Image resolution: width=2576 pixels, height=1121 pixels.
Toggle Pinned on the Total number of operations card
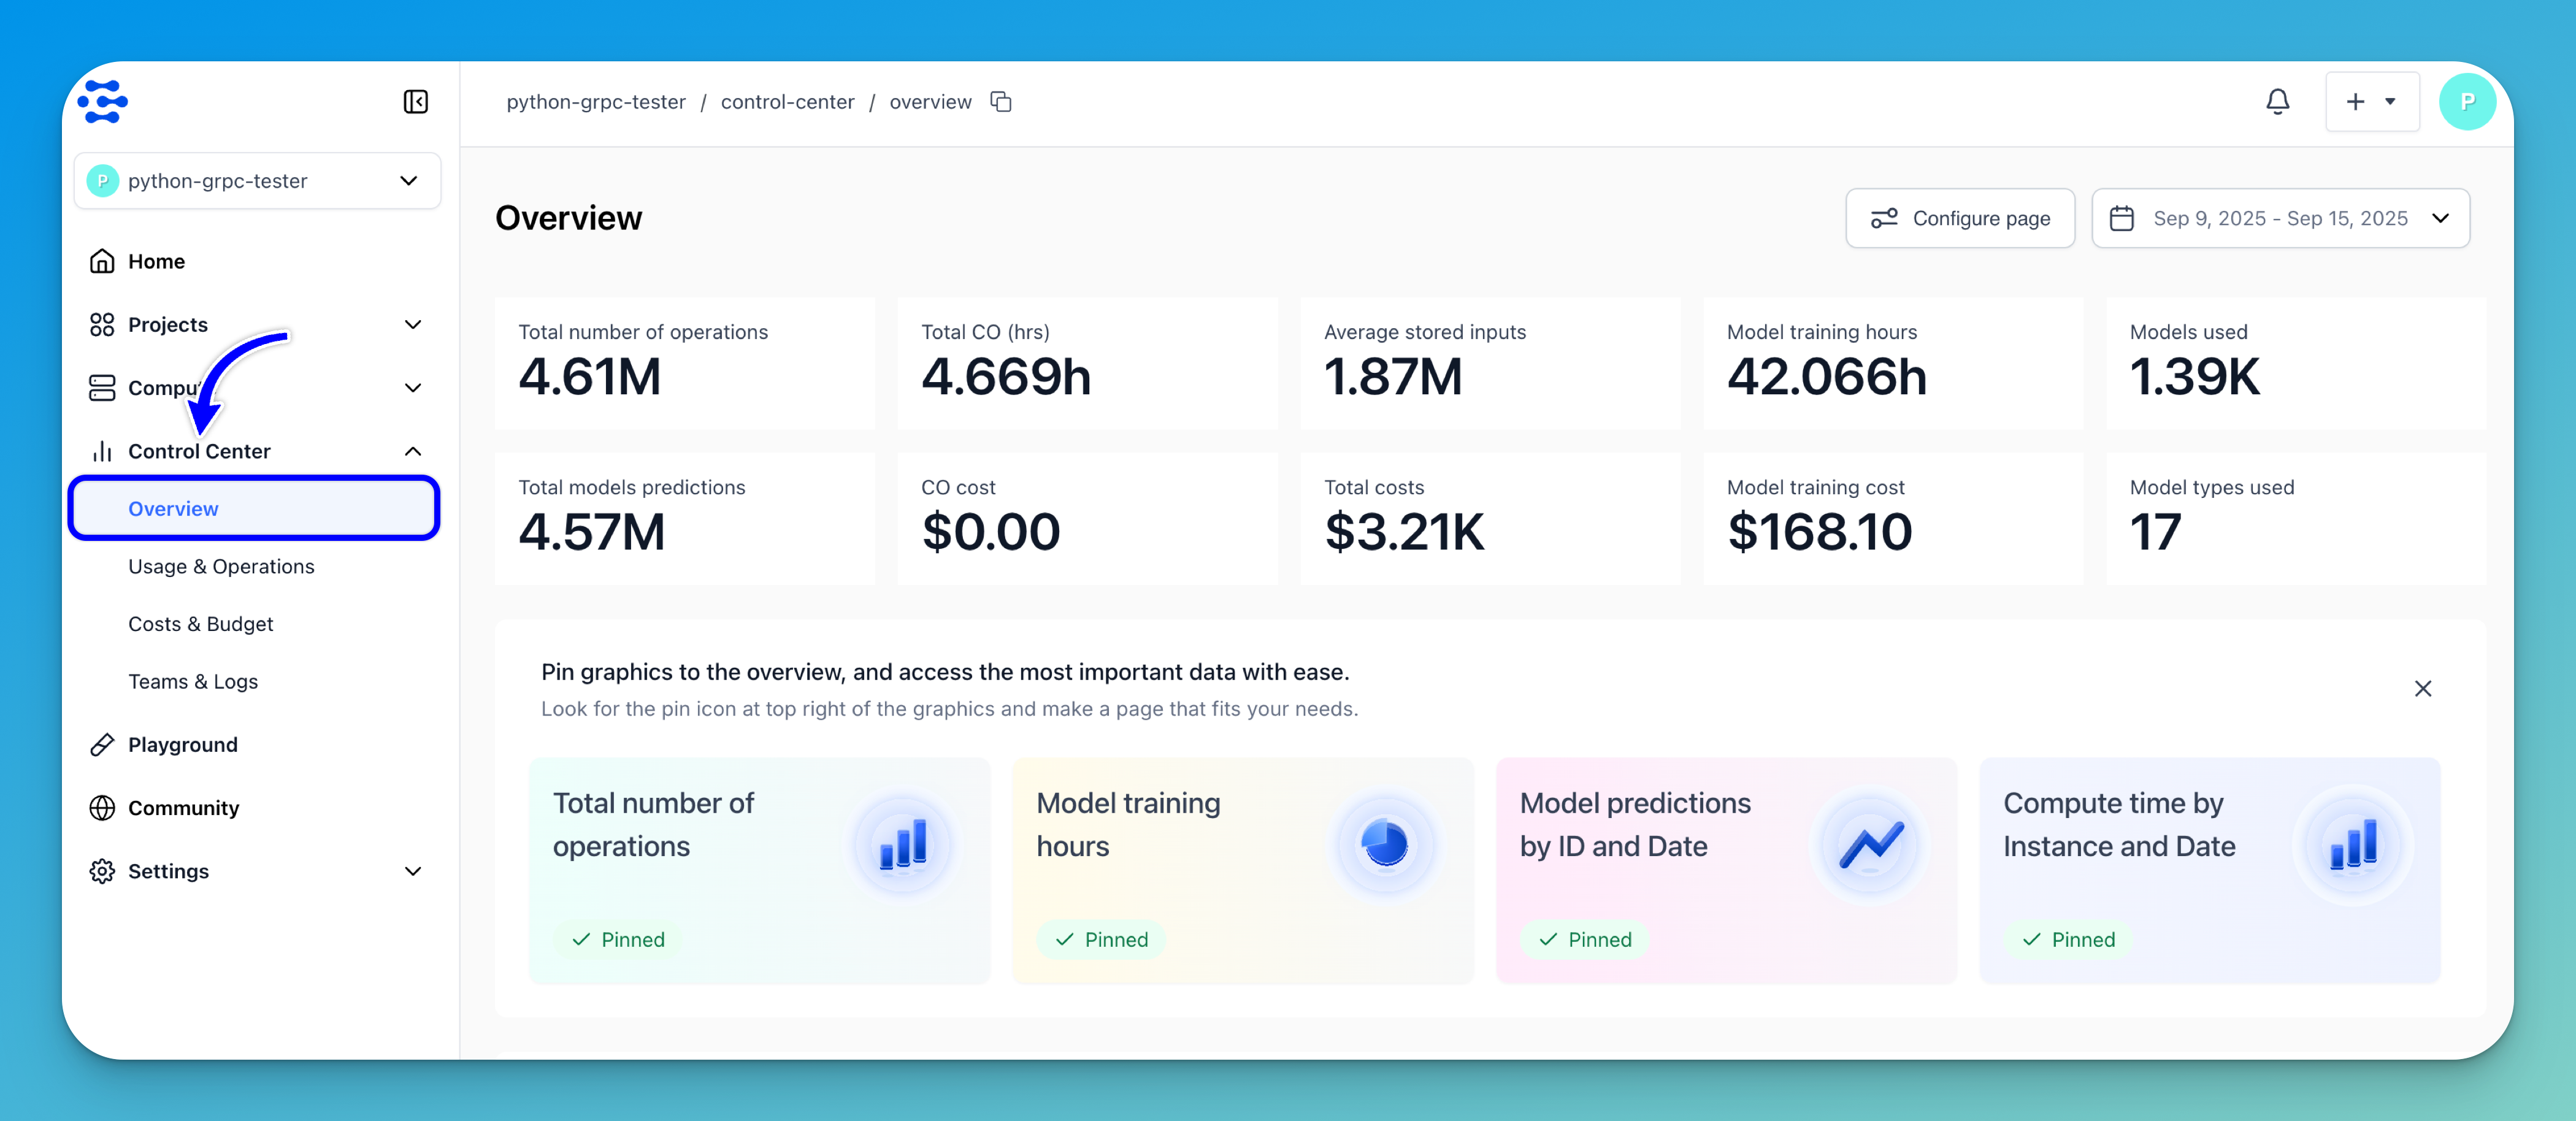tap(618, 939)
